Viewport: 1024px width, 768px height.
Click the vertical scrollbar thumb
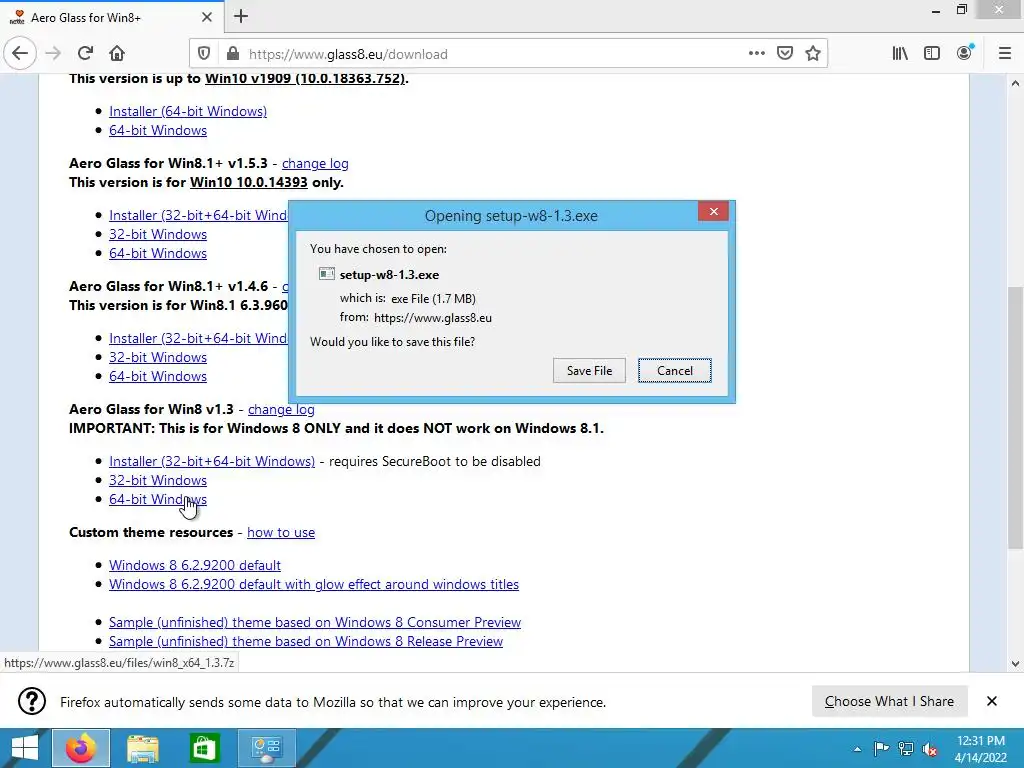tap(1015, 418)
